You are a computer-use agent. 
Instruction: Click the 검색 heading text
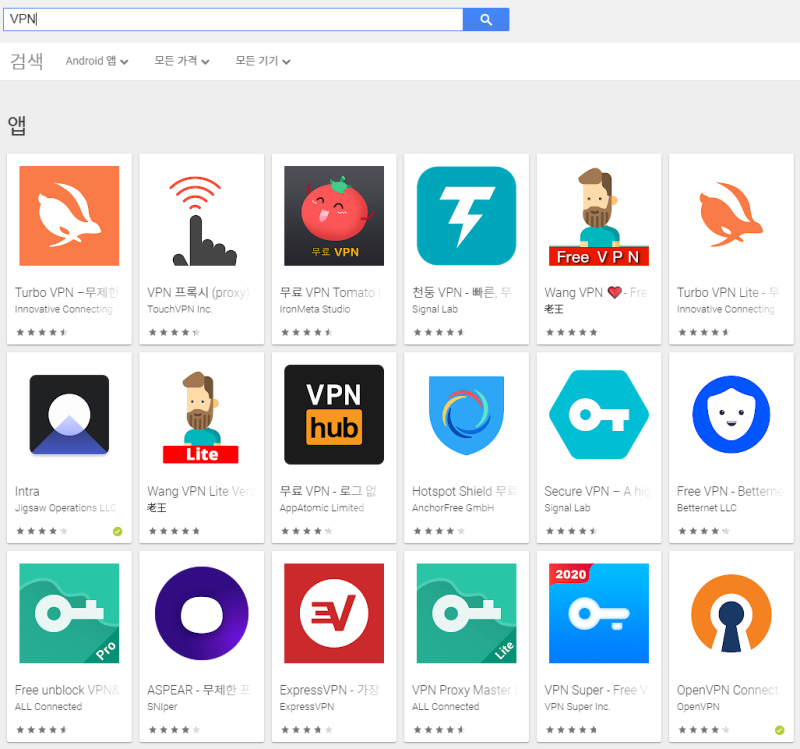(x=27, y=61)
